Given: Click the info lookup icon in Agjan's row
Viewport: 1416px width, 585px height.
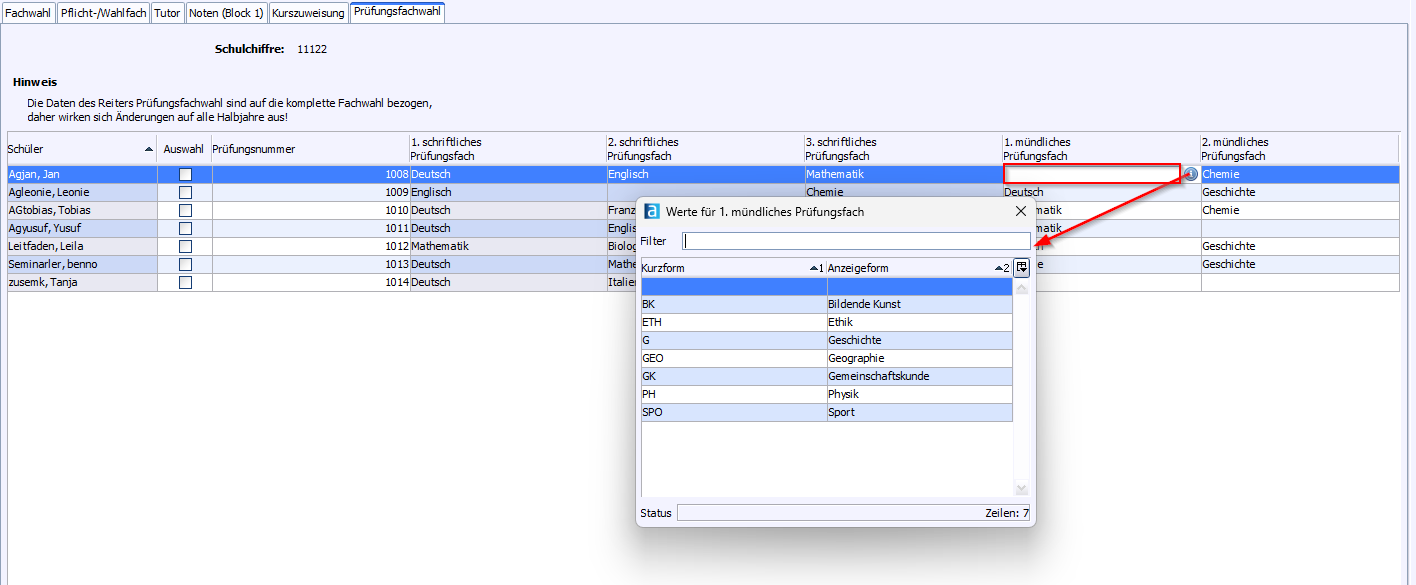Looking at the screenshot, I should [1190, 174].
